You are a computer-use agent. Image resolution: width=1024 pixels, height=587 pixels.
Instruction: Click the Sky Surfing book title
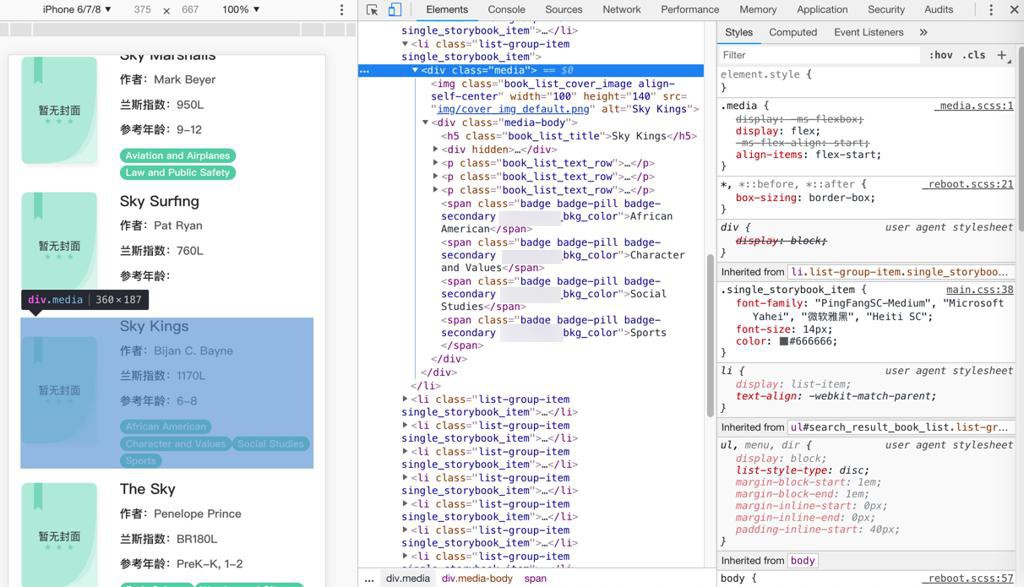point(159,201)
